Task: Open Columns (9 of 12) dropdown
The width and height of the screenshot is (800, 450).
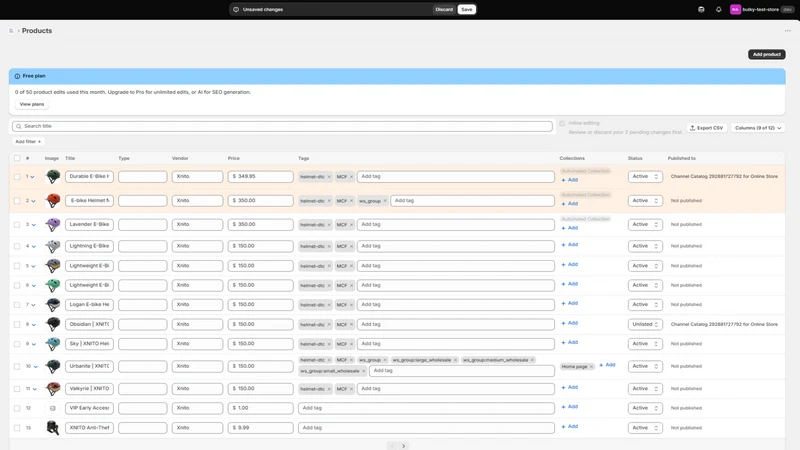Action: pos(758,128)
